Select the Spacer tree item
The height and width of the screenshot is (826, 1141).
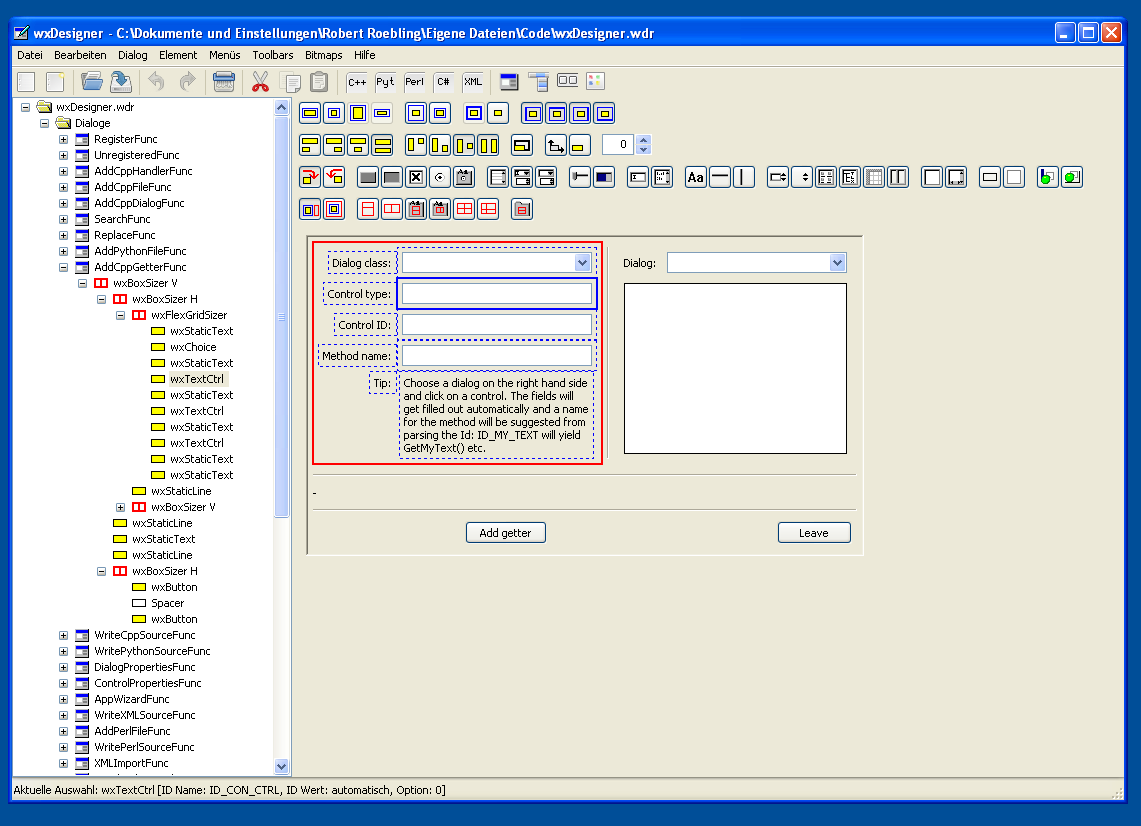(167, 603)
